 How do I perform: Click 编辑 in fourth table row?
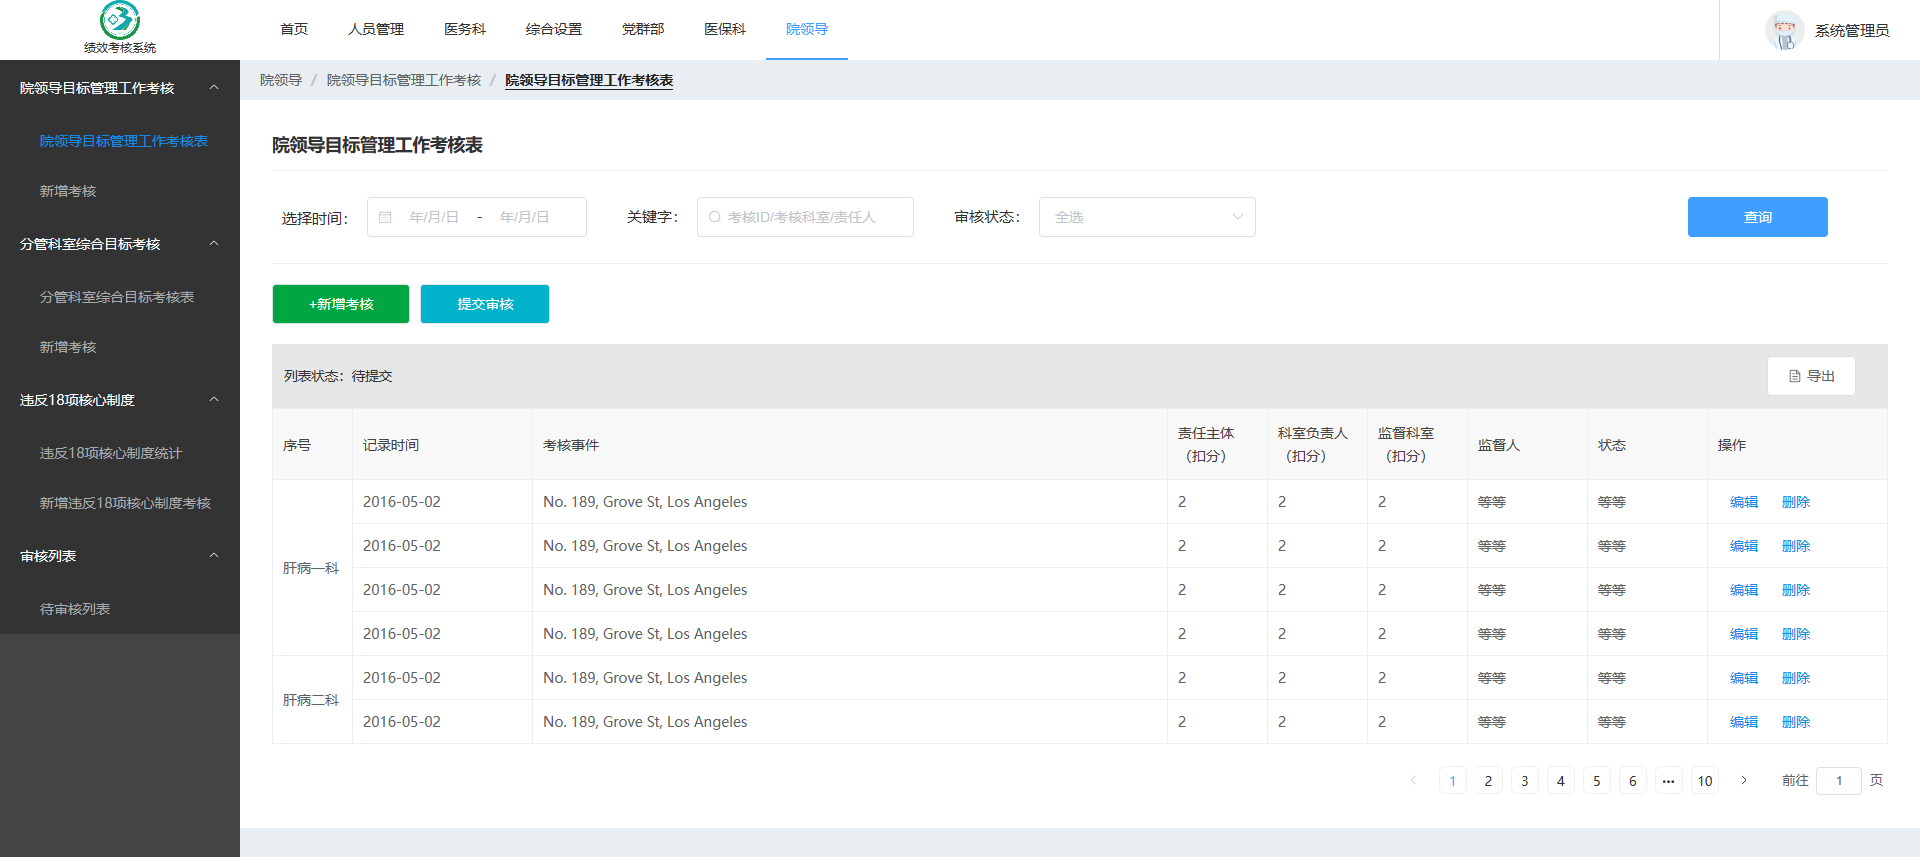tap(1744, 634)
